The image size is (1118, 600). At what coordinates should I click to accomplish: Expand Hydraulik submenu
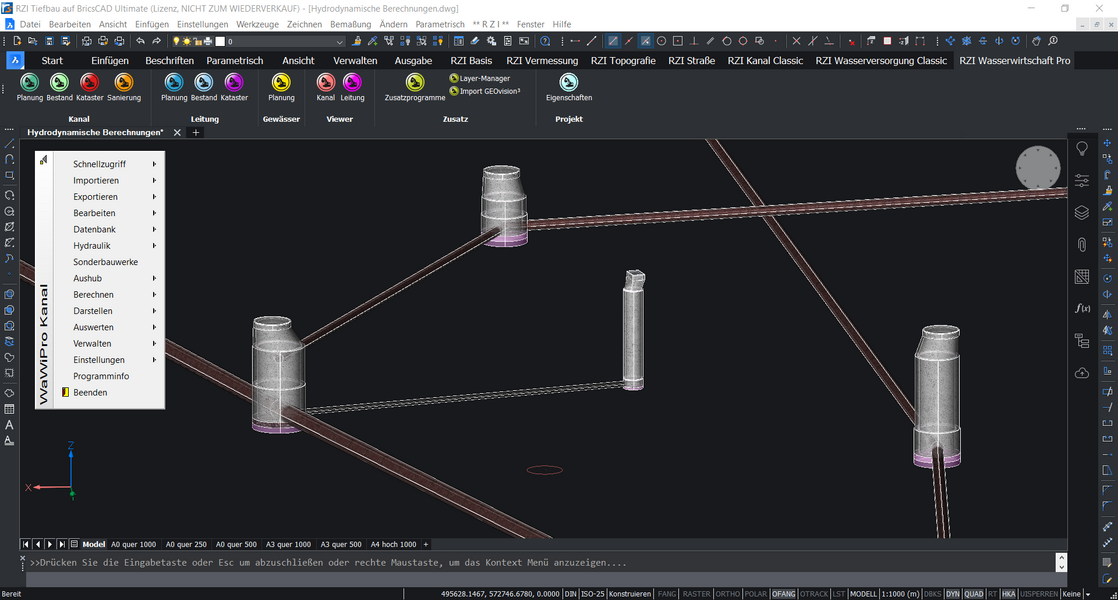click(x=109, y=246)
